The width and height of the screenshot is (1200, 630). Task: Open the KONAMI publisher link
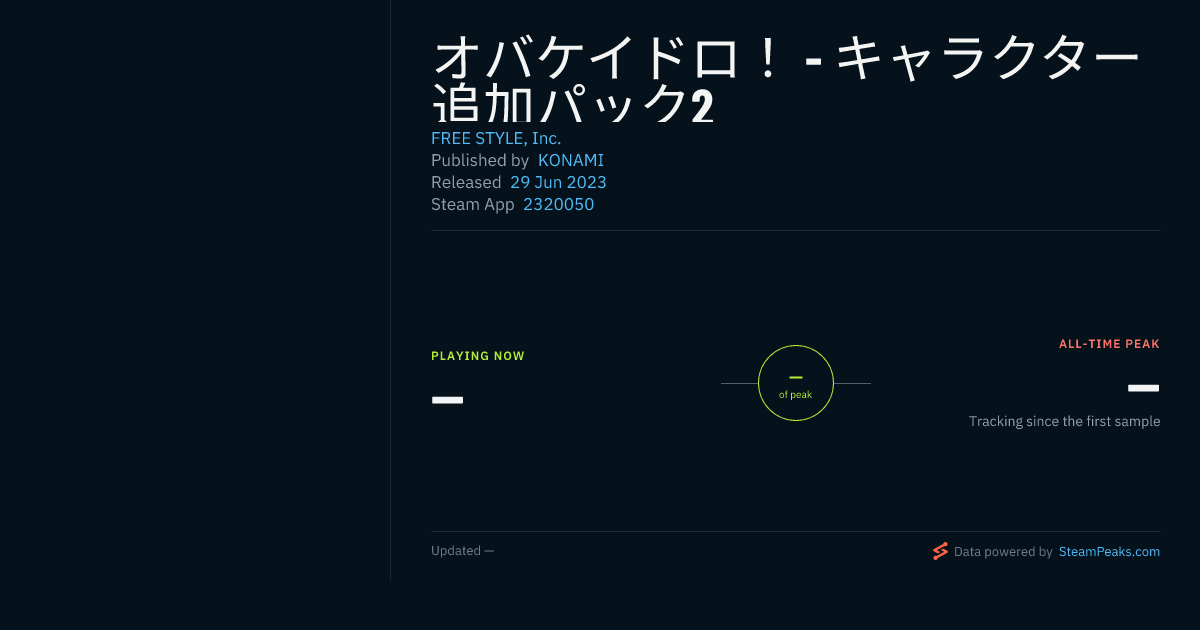pos(571,160)
